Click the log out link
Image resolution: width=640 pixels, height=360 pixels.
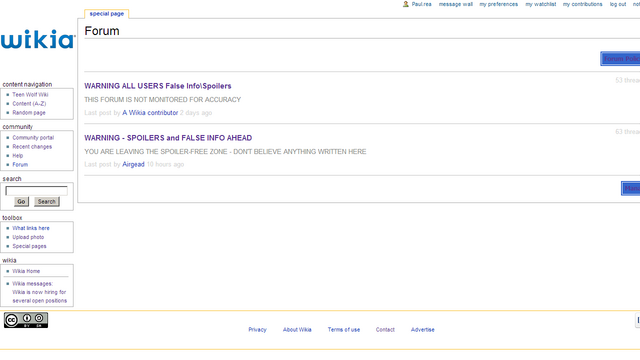[x=618, y=4]
